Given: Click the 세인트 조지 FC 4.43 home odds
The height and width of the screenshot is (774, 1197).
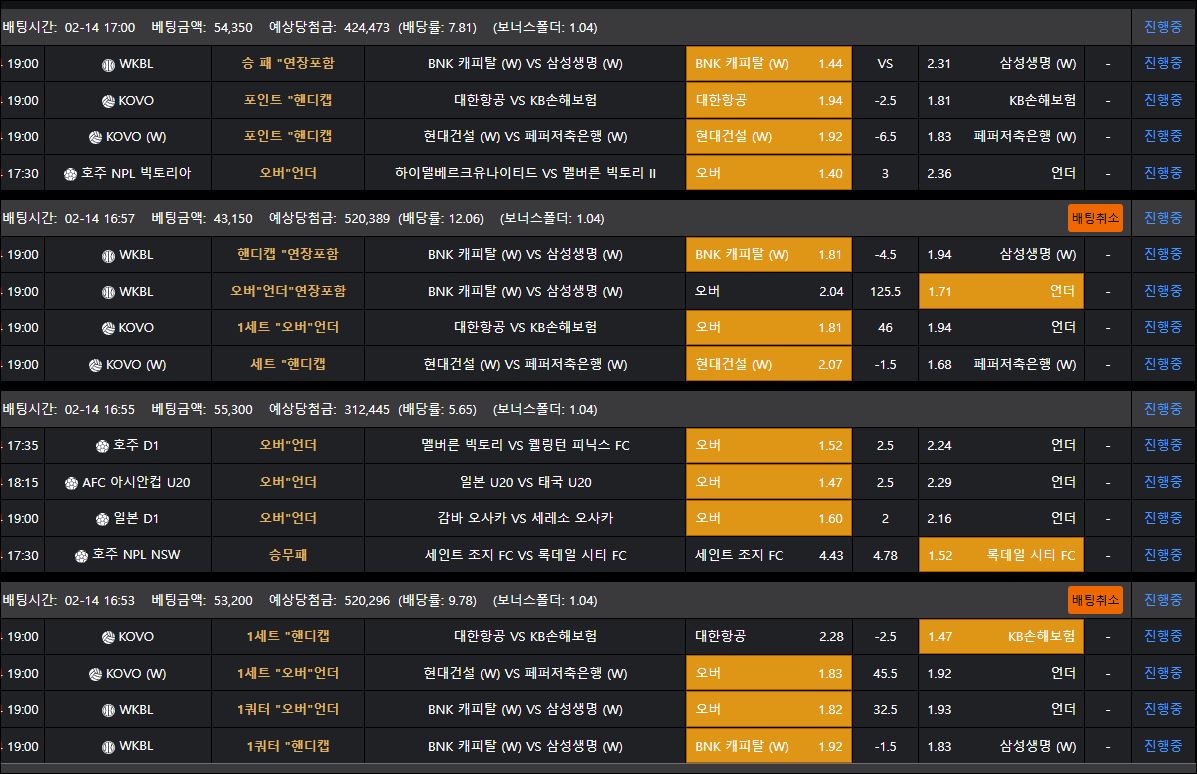Looking at the screenshot, I should tap(768, 555).
